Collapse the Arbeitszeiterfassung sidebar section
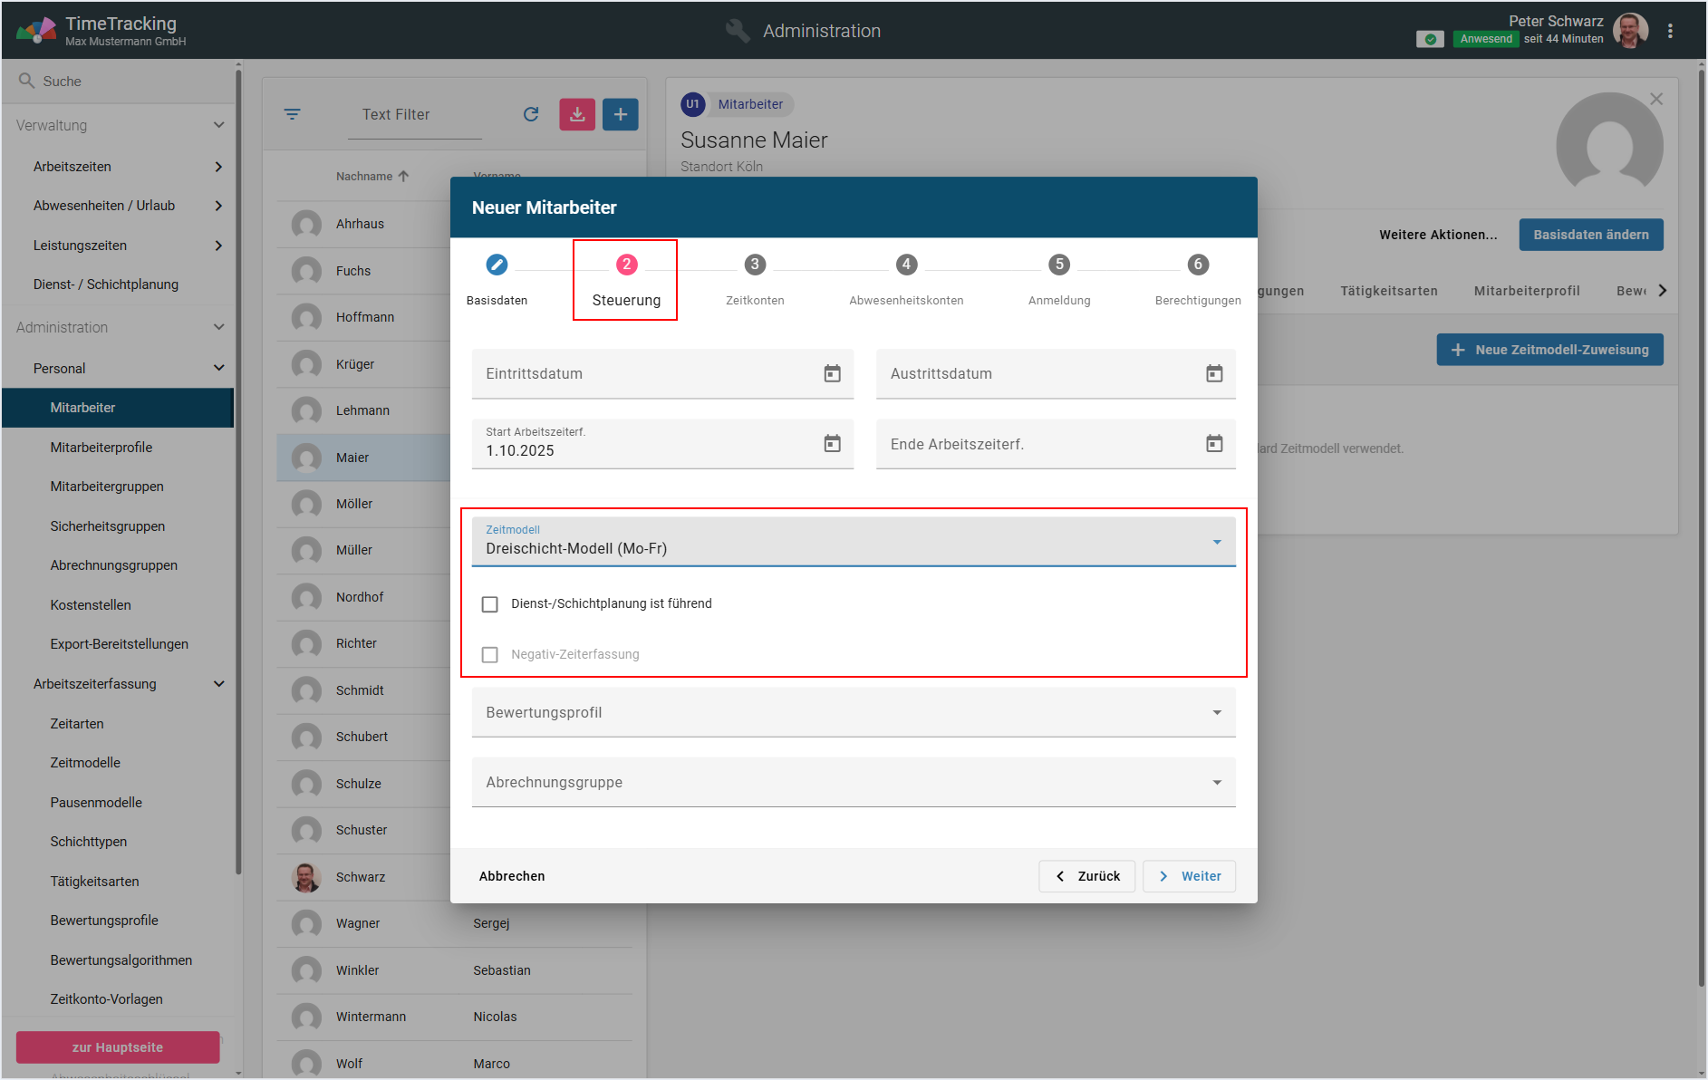The height and width of the screenshot is (1080, 1708). point(218,684)
